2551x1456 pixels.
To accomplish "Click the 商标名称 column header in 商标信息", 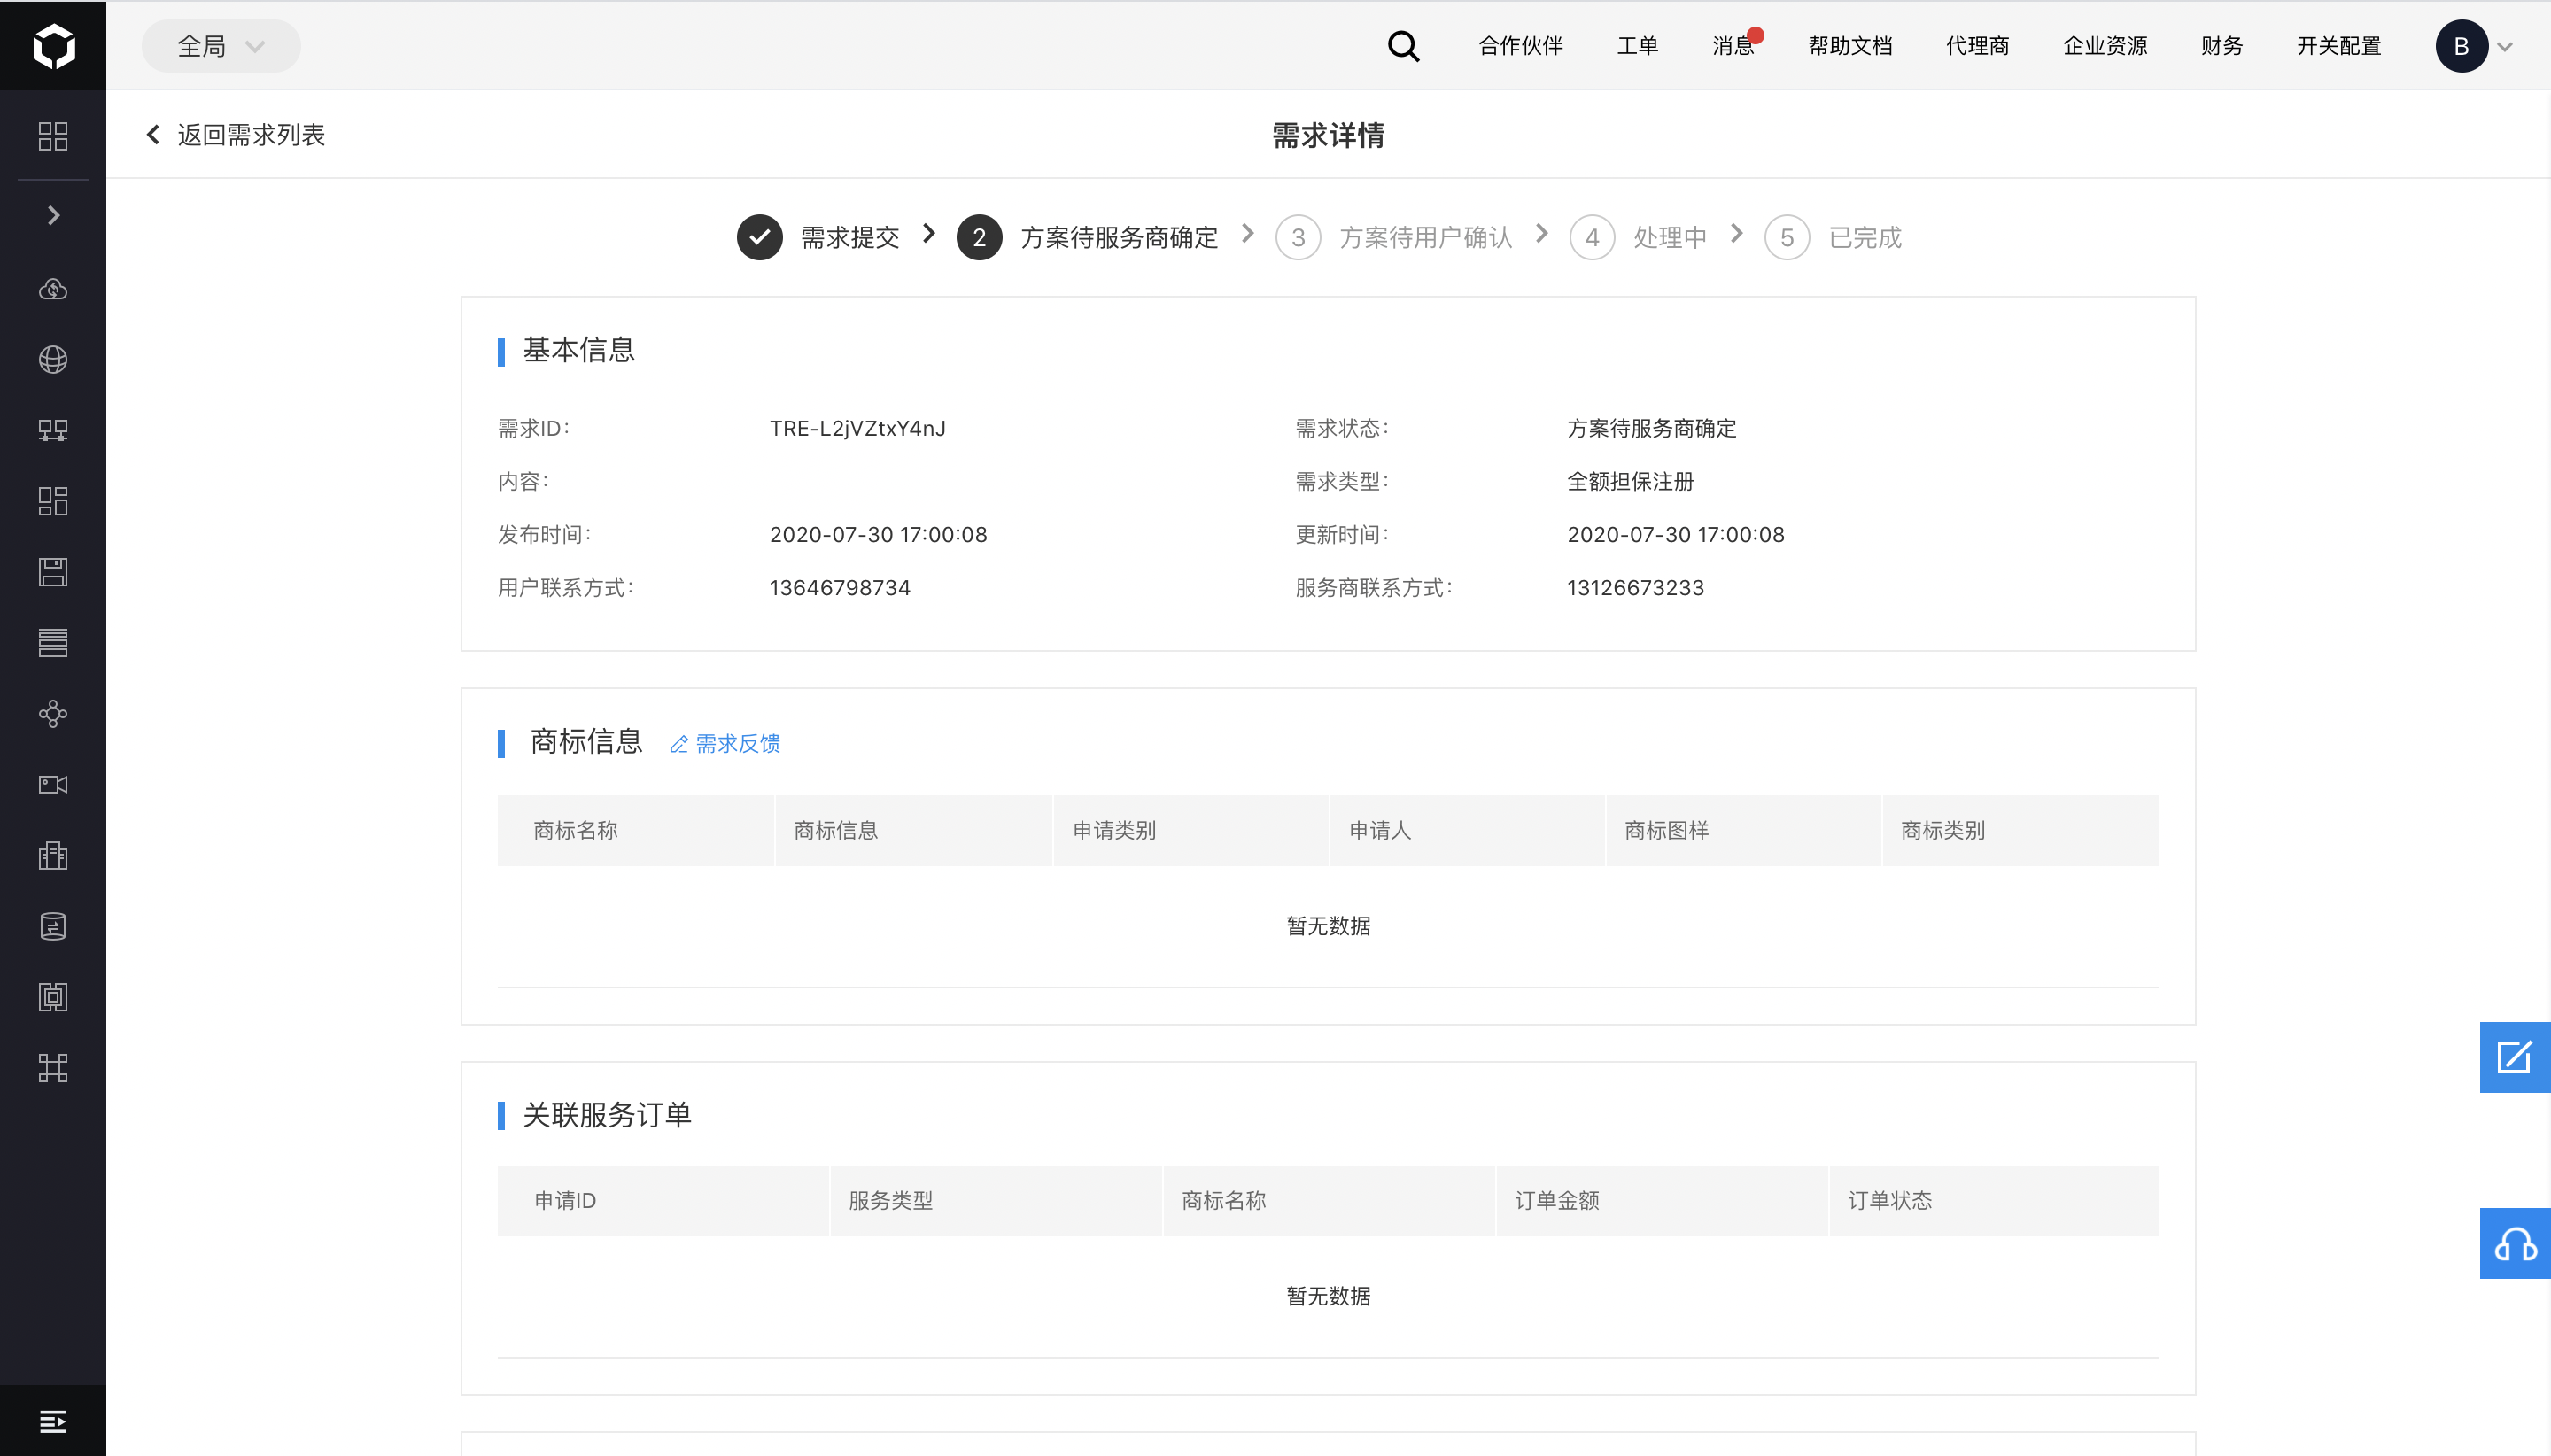I will click(x=636, y=830).
